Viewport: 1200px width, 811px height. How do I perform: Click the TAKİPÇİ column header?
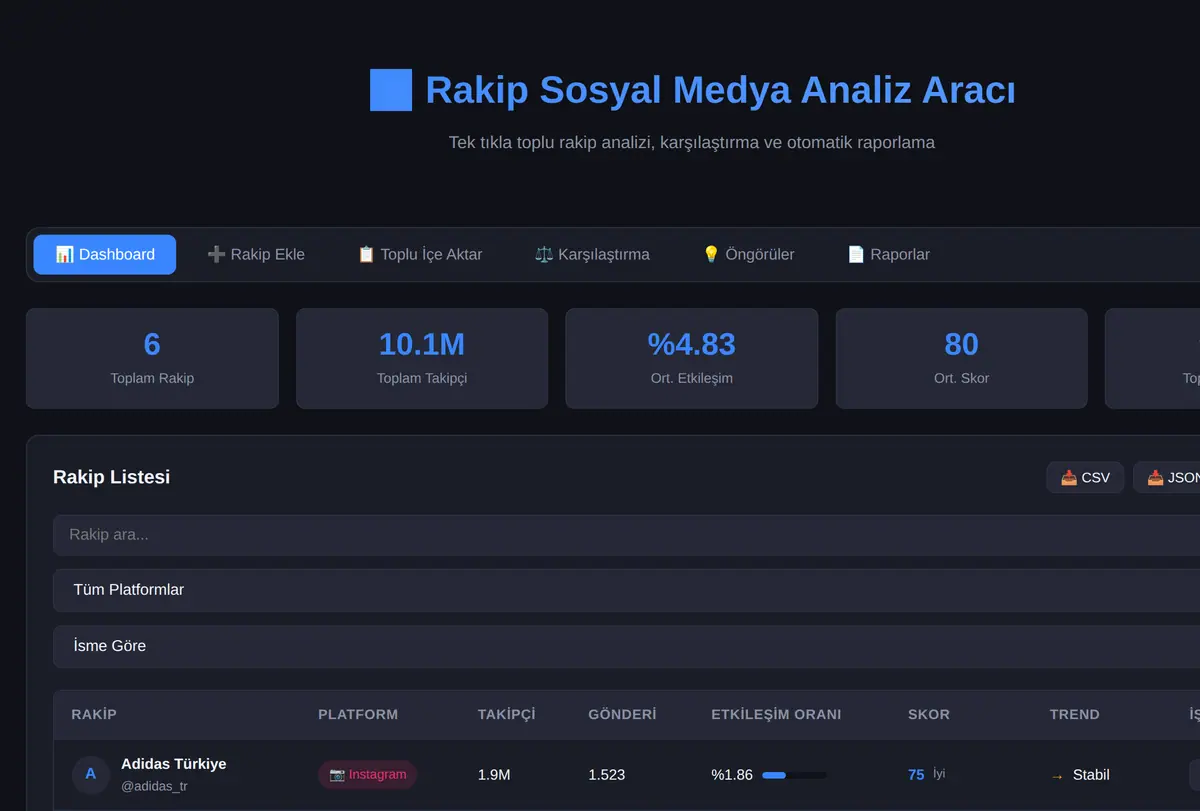click(x=507, y=714)
